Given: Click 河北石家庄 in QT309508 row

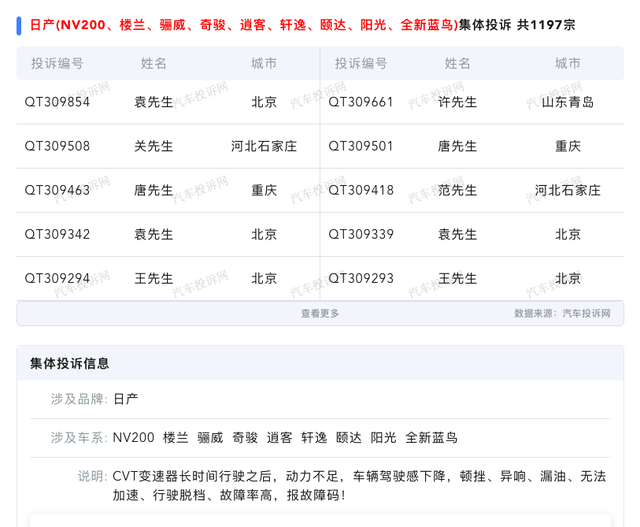Looking at the screenshot, I should [x=264, y=146].
